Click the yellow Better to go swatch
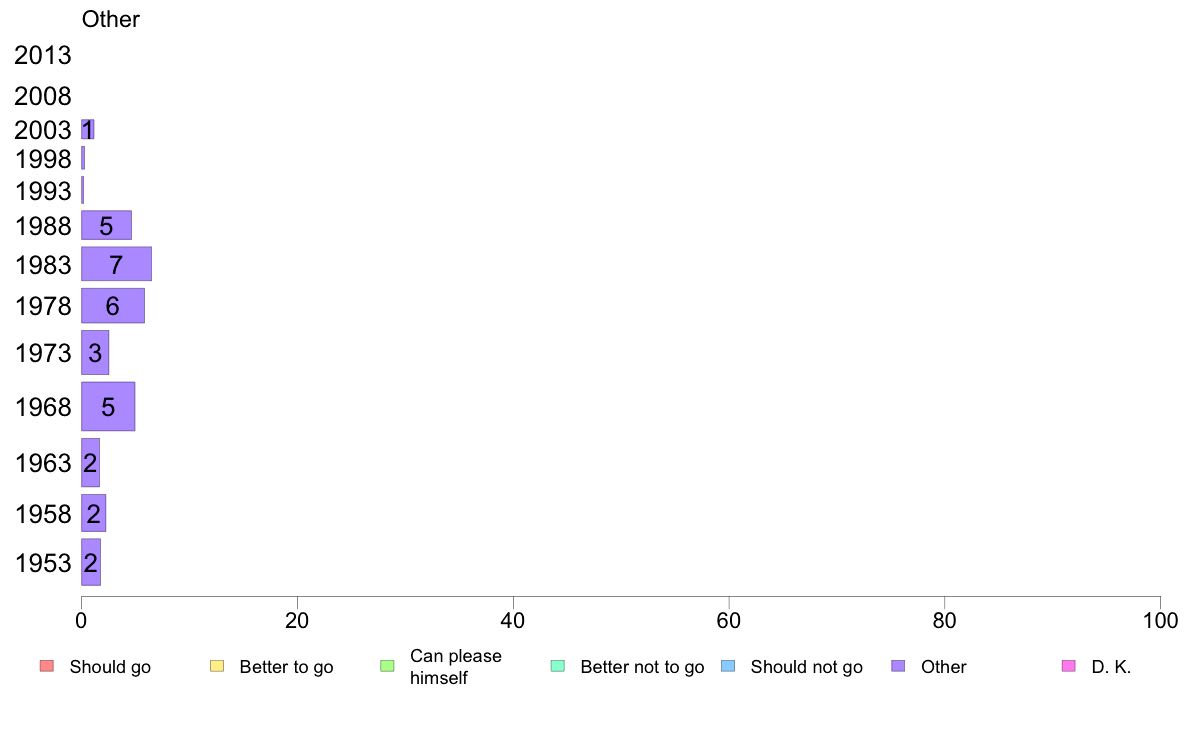The width and height of the screenshot is (1188, 736). click(217, 666)
